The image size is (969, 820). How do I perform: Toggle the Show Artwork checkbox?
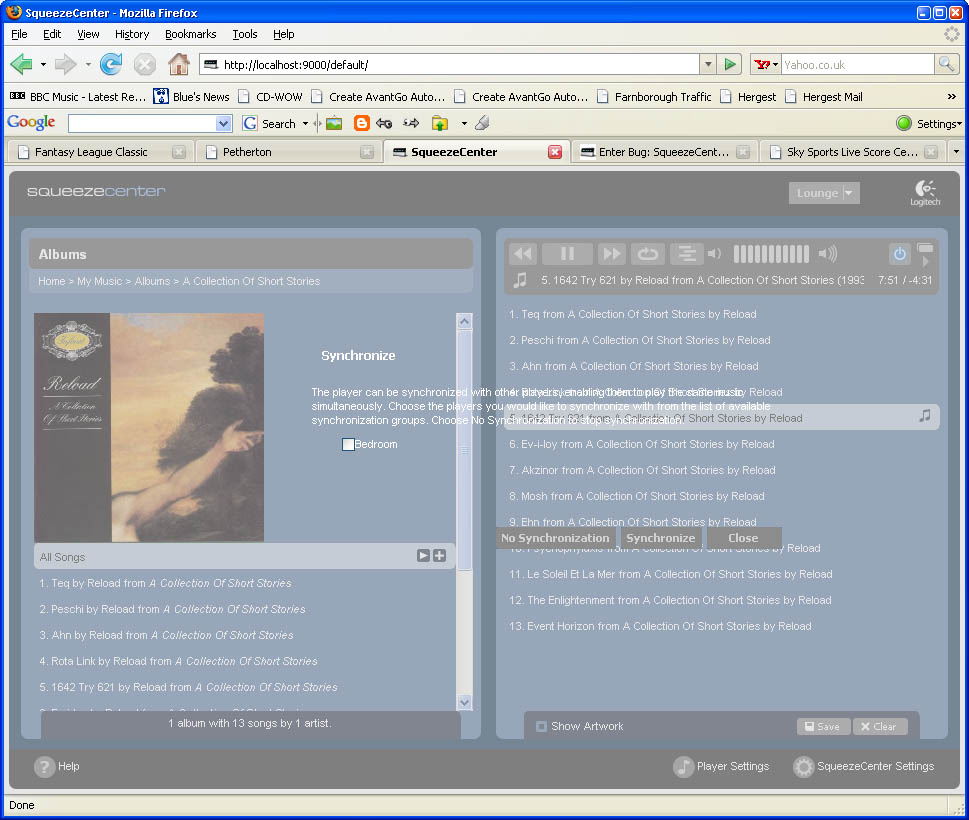pos(541,726)
